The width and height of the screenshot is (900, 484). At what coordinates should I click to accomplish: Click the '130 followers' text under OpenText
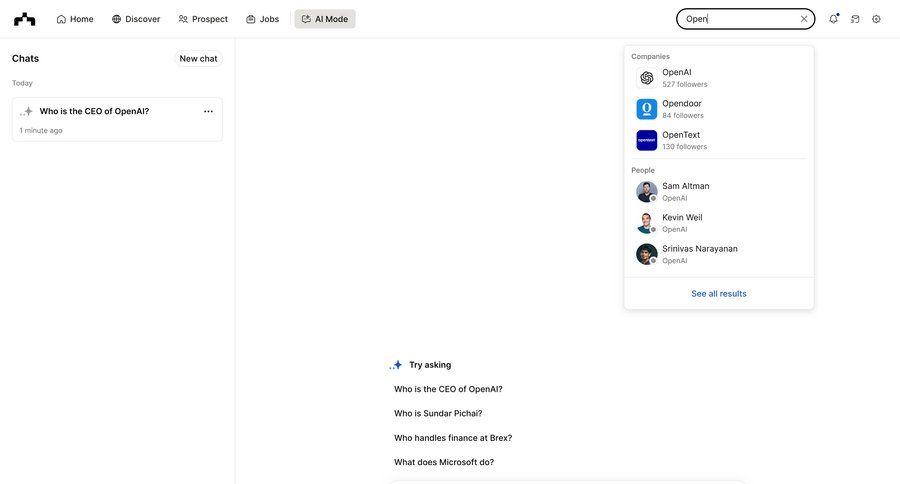click(x=685, y=147)
